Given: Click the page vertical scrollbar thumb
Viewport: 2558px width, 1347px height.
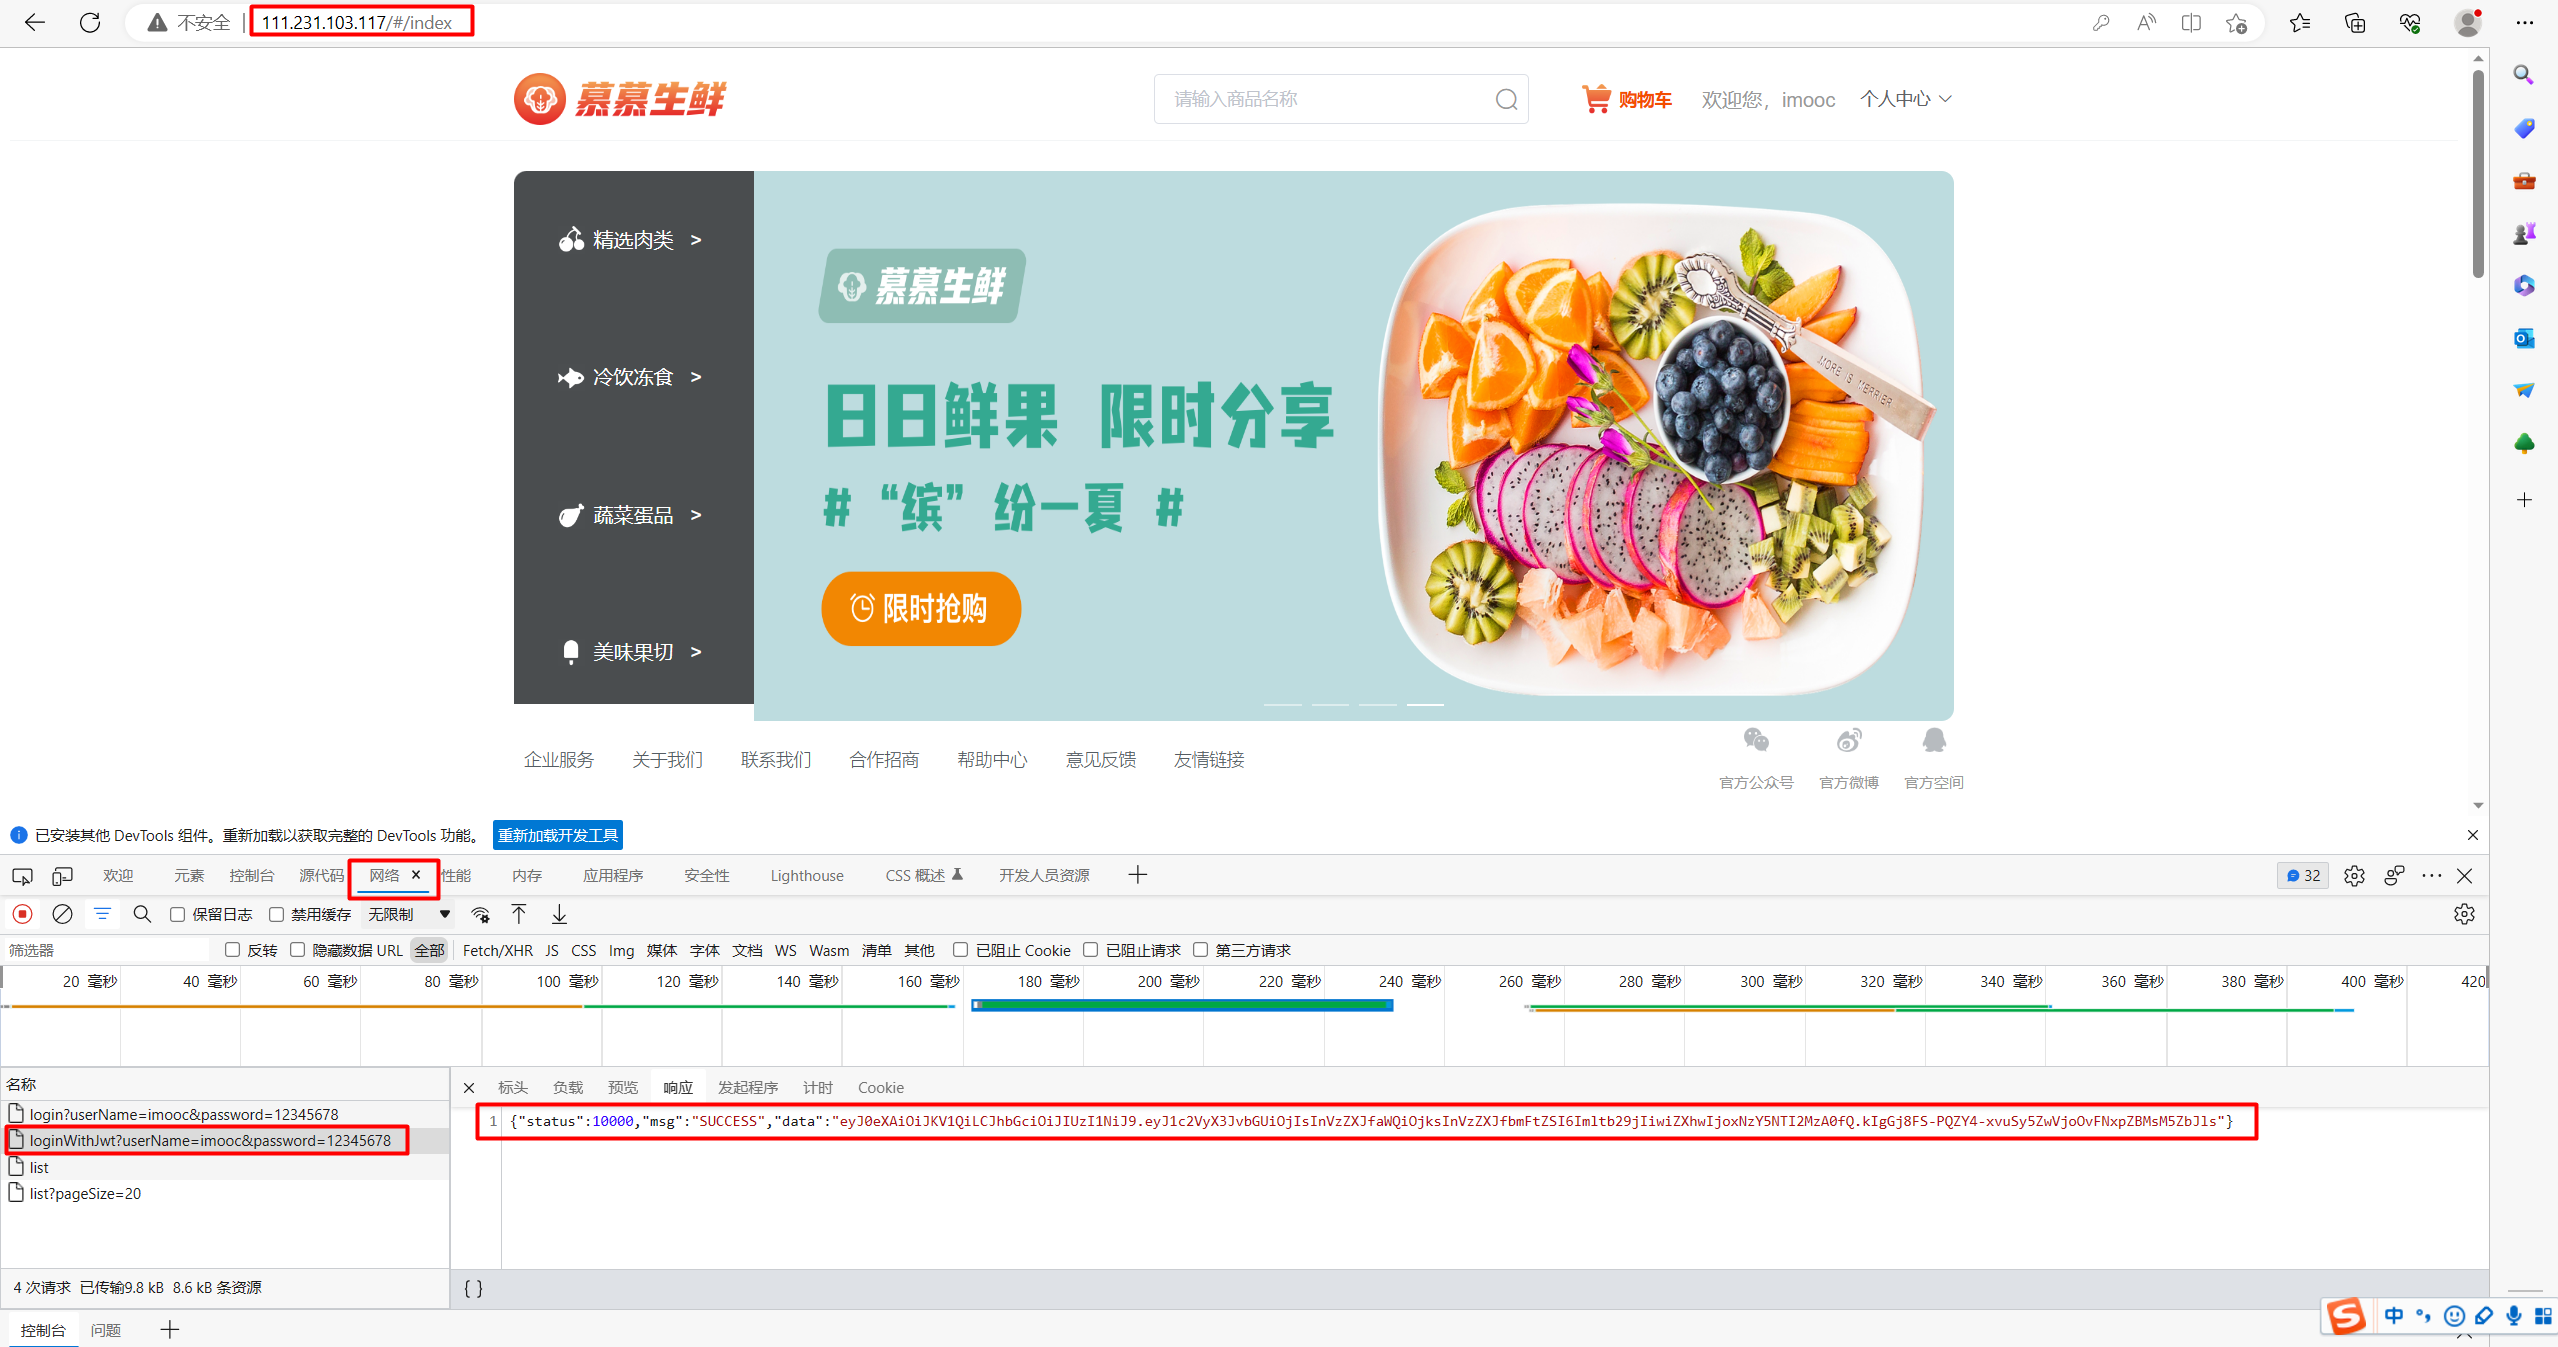Looking at the screenshot, I should 2477,175.
